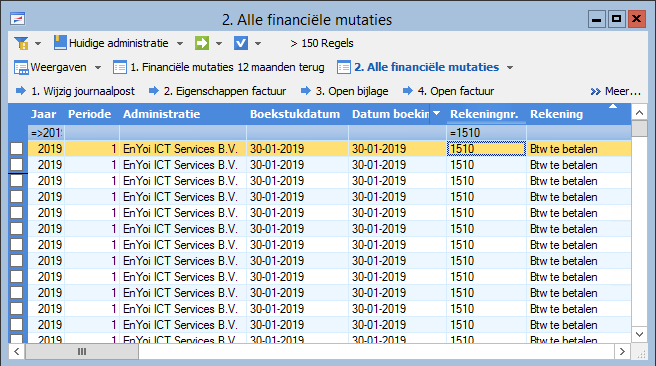Tick checkbox of eighth table row

tap(17, 261)
